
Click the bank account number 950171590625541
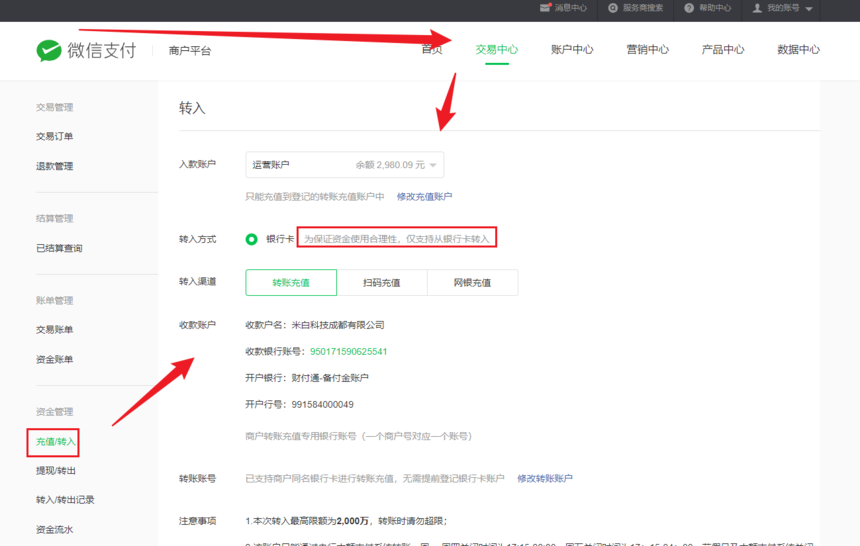click(349, 351)
